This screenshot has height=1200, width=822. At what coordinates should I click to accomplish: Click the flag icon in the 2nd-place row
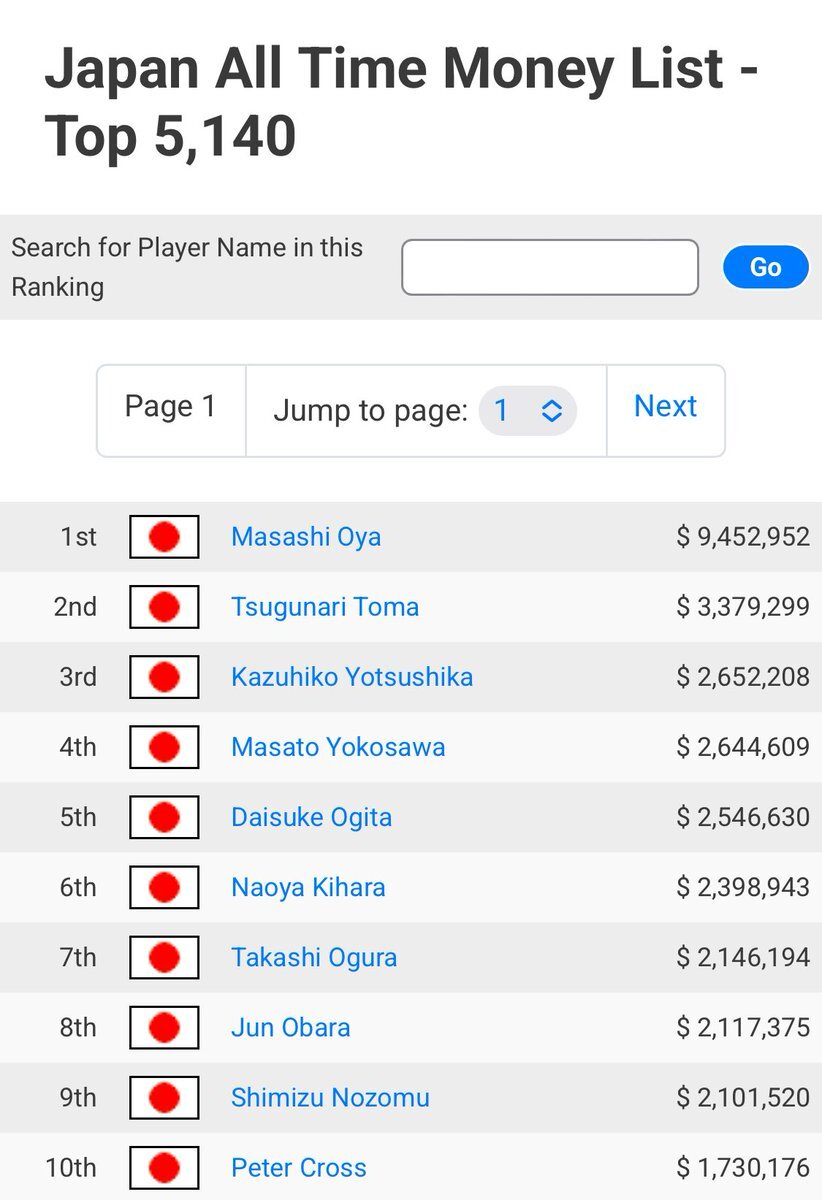point(164,607)
